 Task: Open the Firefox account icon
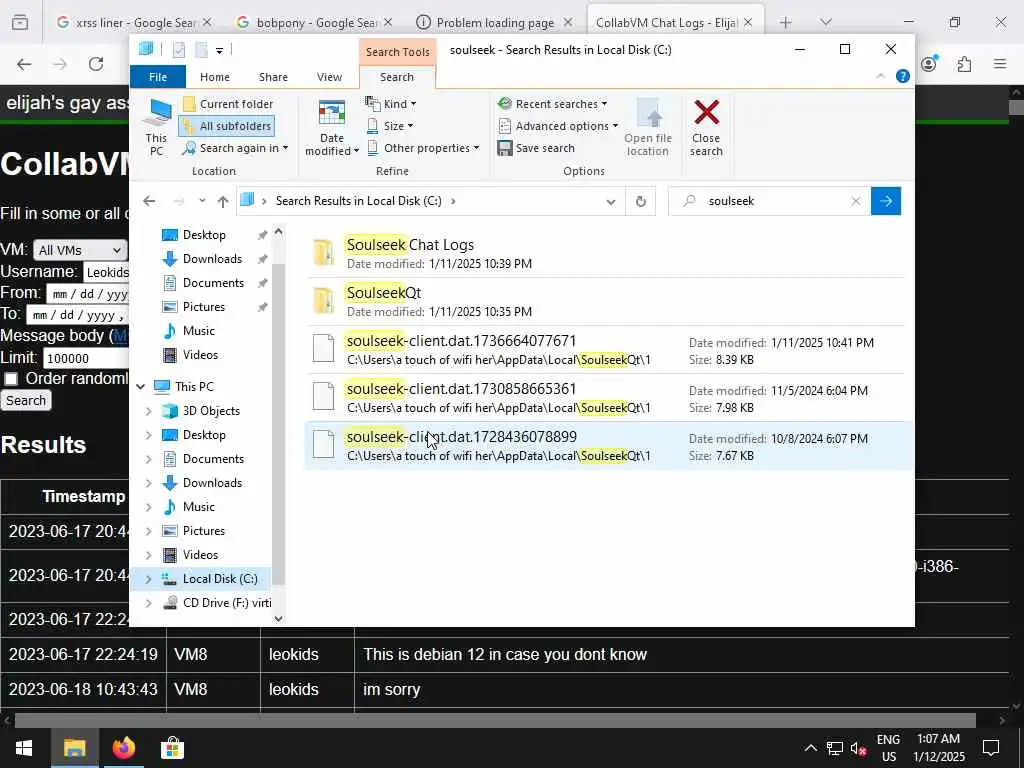pos(929,64)
